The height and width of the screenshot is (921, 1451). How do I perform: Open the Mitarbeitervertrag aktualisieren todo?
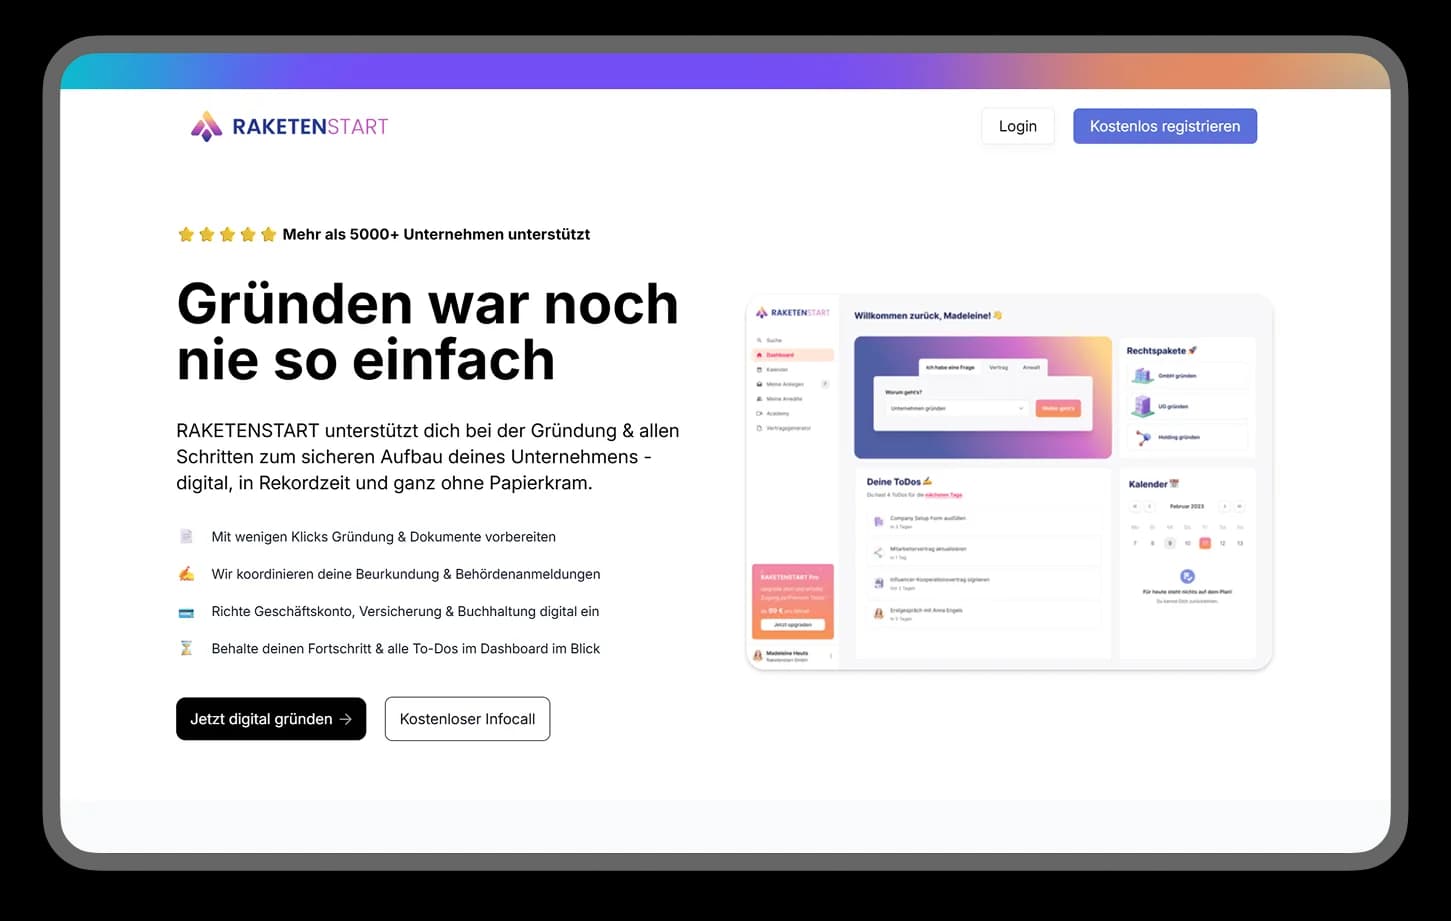983,552
